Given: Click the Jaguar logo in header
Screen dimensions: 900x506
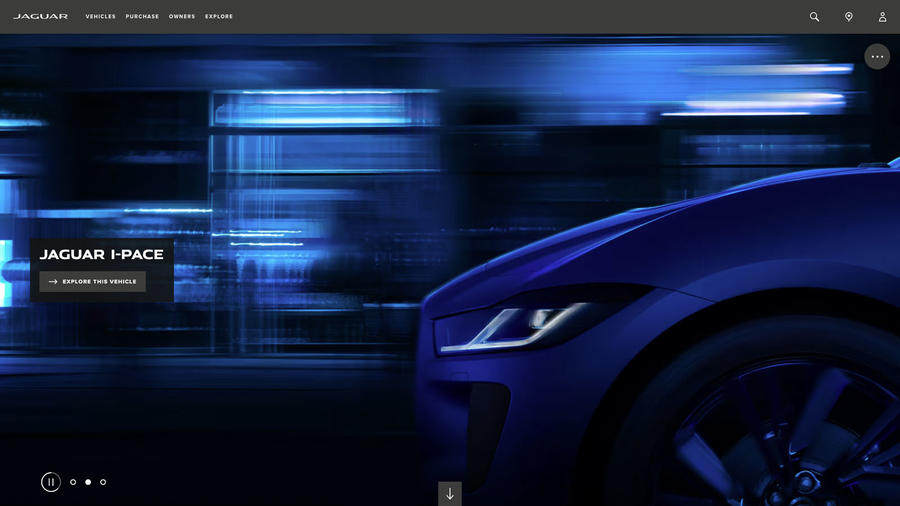Looking at the screenshot, I should pos(40,17).
